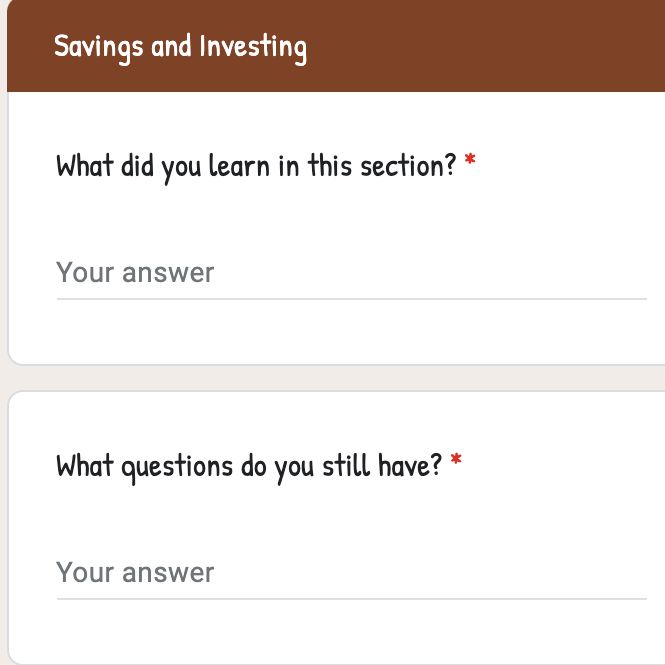Image resolution: width=665 pixels, height=665 pixels.
Task: Click the word 'Investing' in the header
Action: 252,47
